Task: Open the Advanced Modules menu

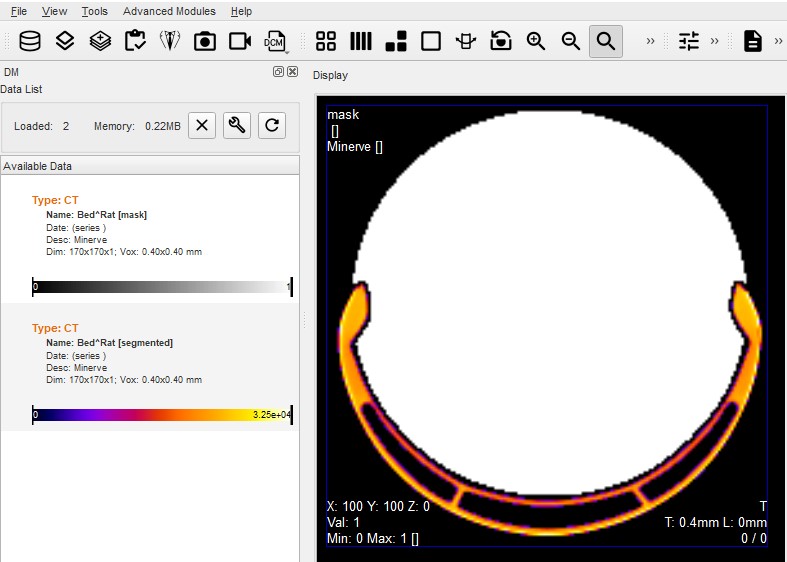Action: tap(169, 11)
